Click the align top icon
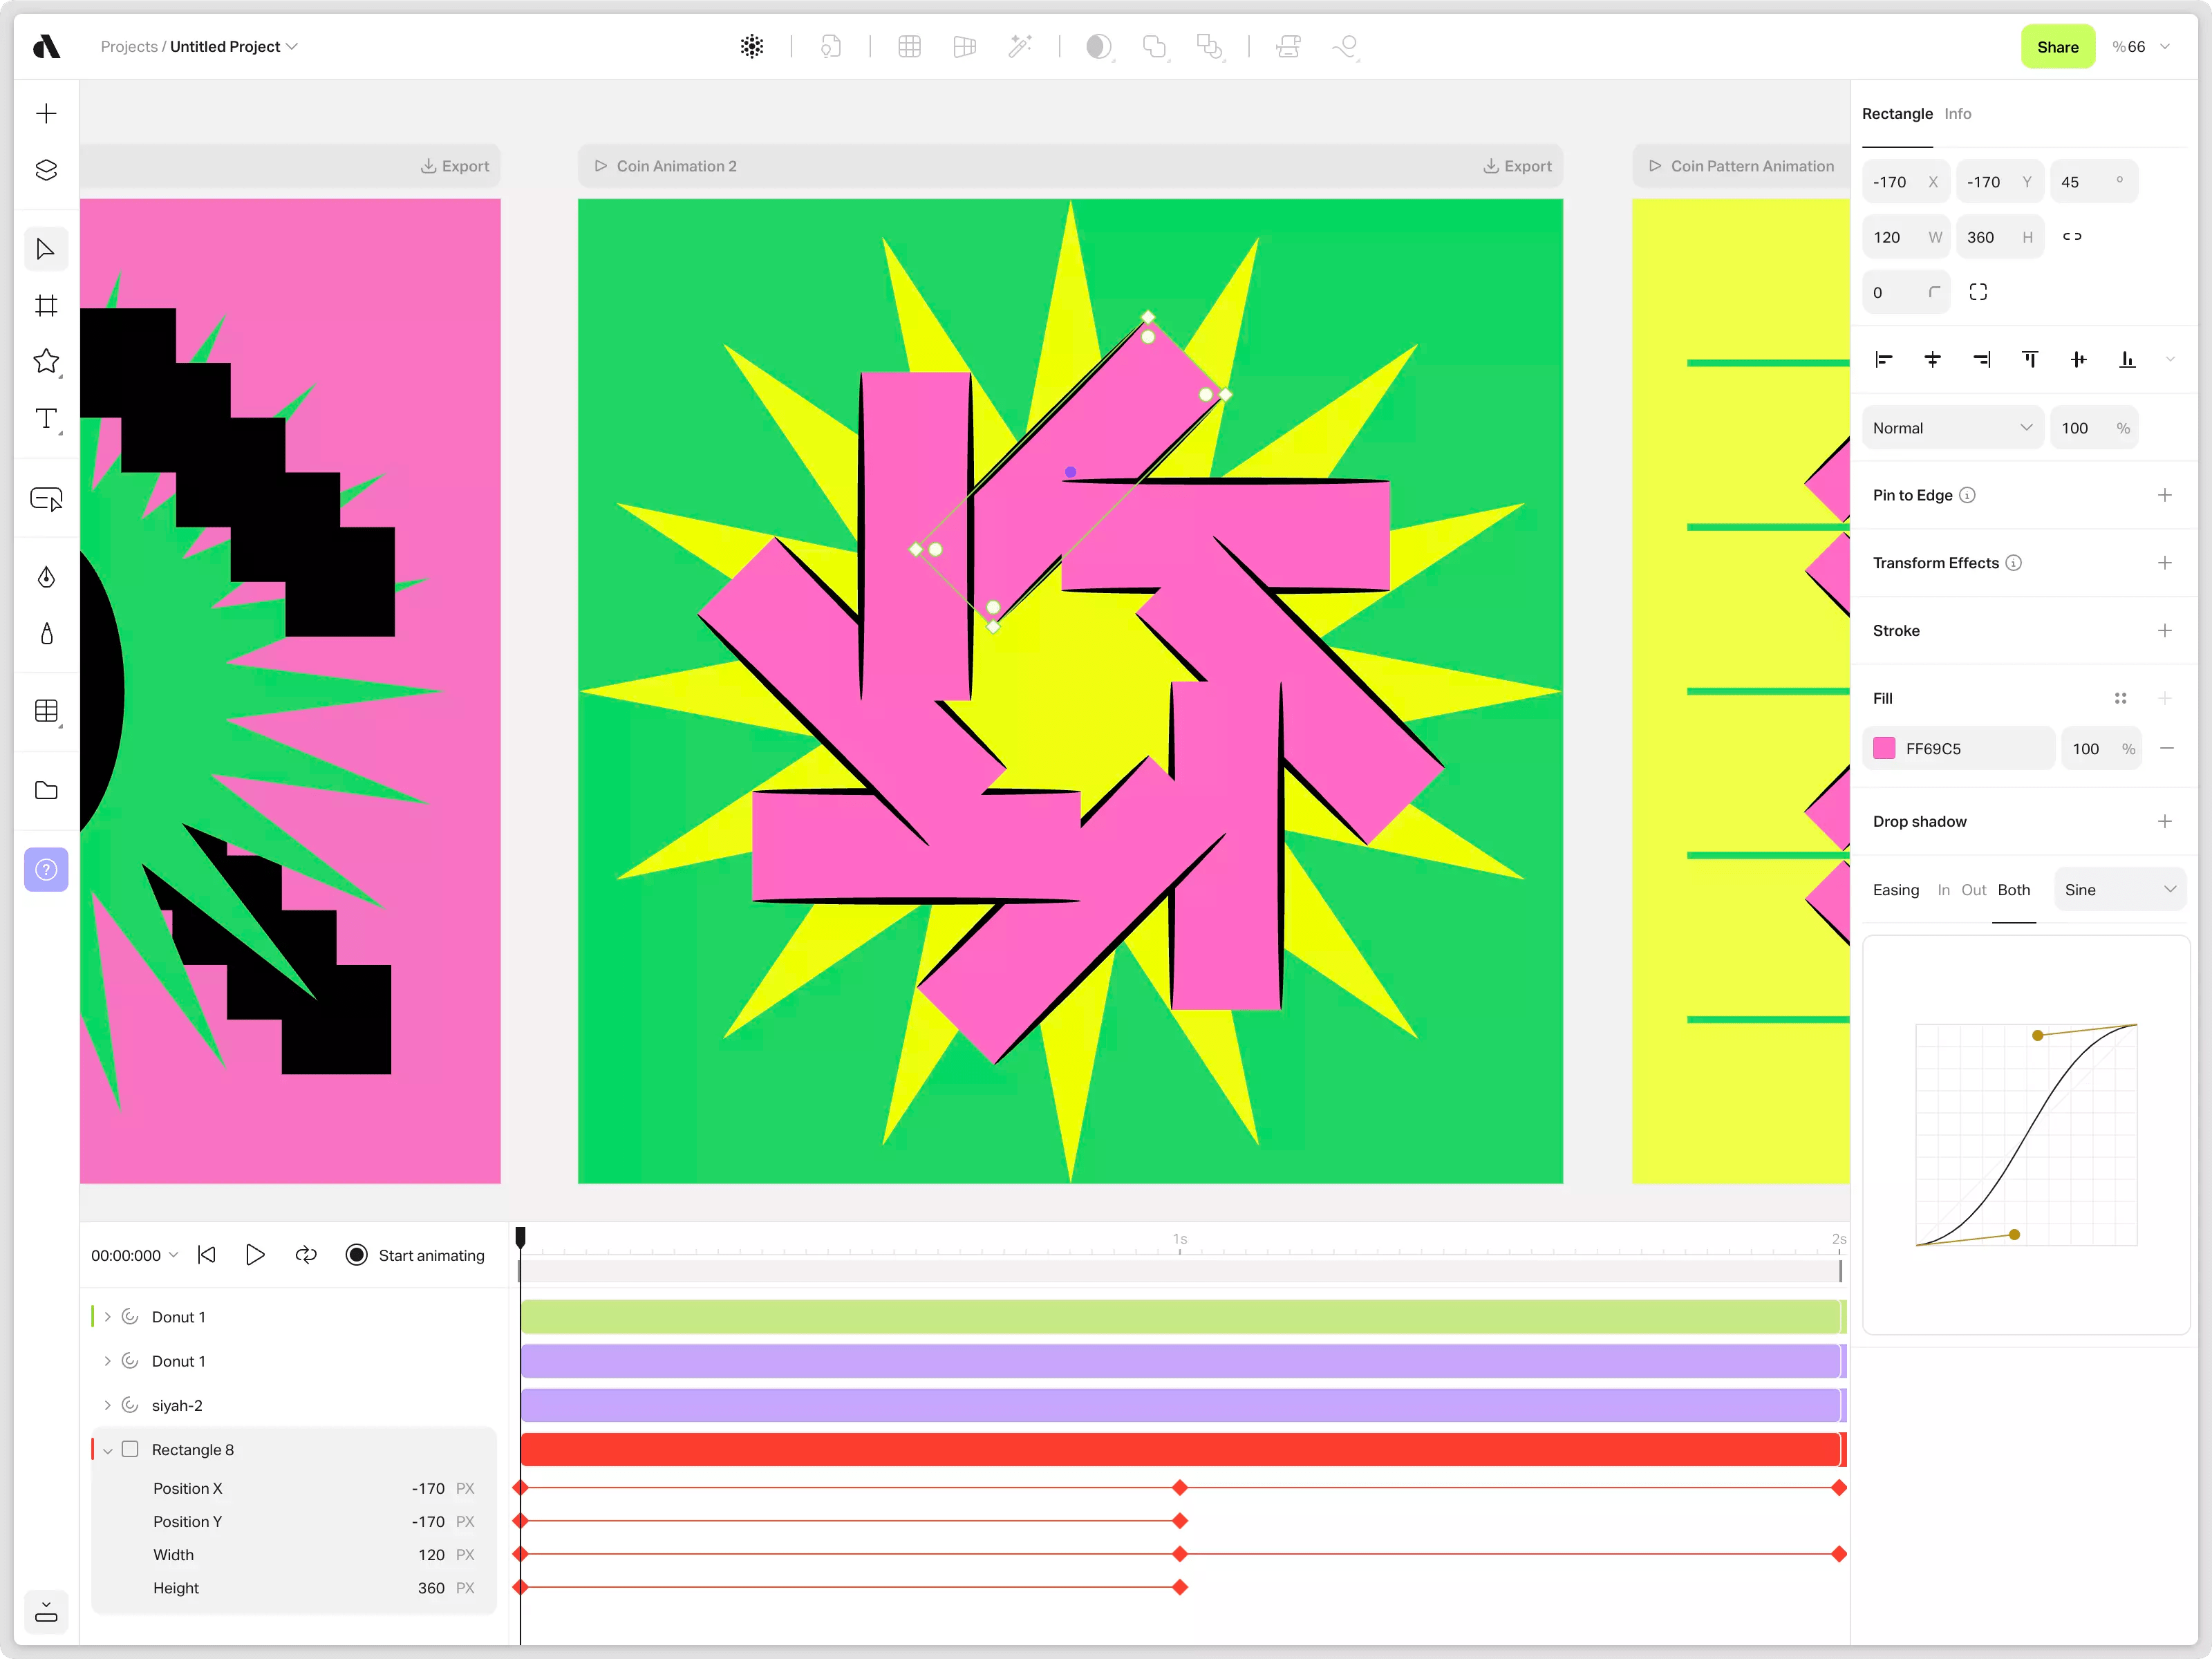 pyautogui.click(x=2030, y=359)
